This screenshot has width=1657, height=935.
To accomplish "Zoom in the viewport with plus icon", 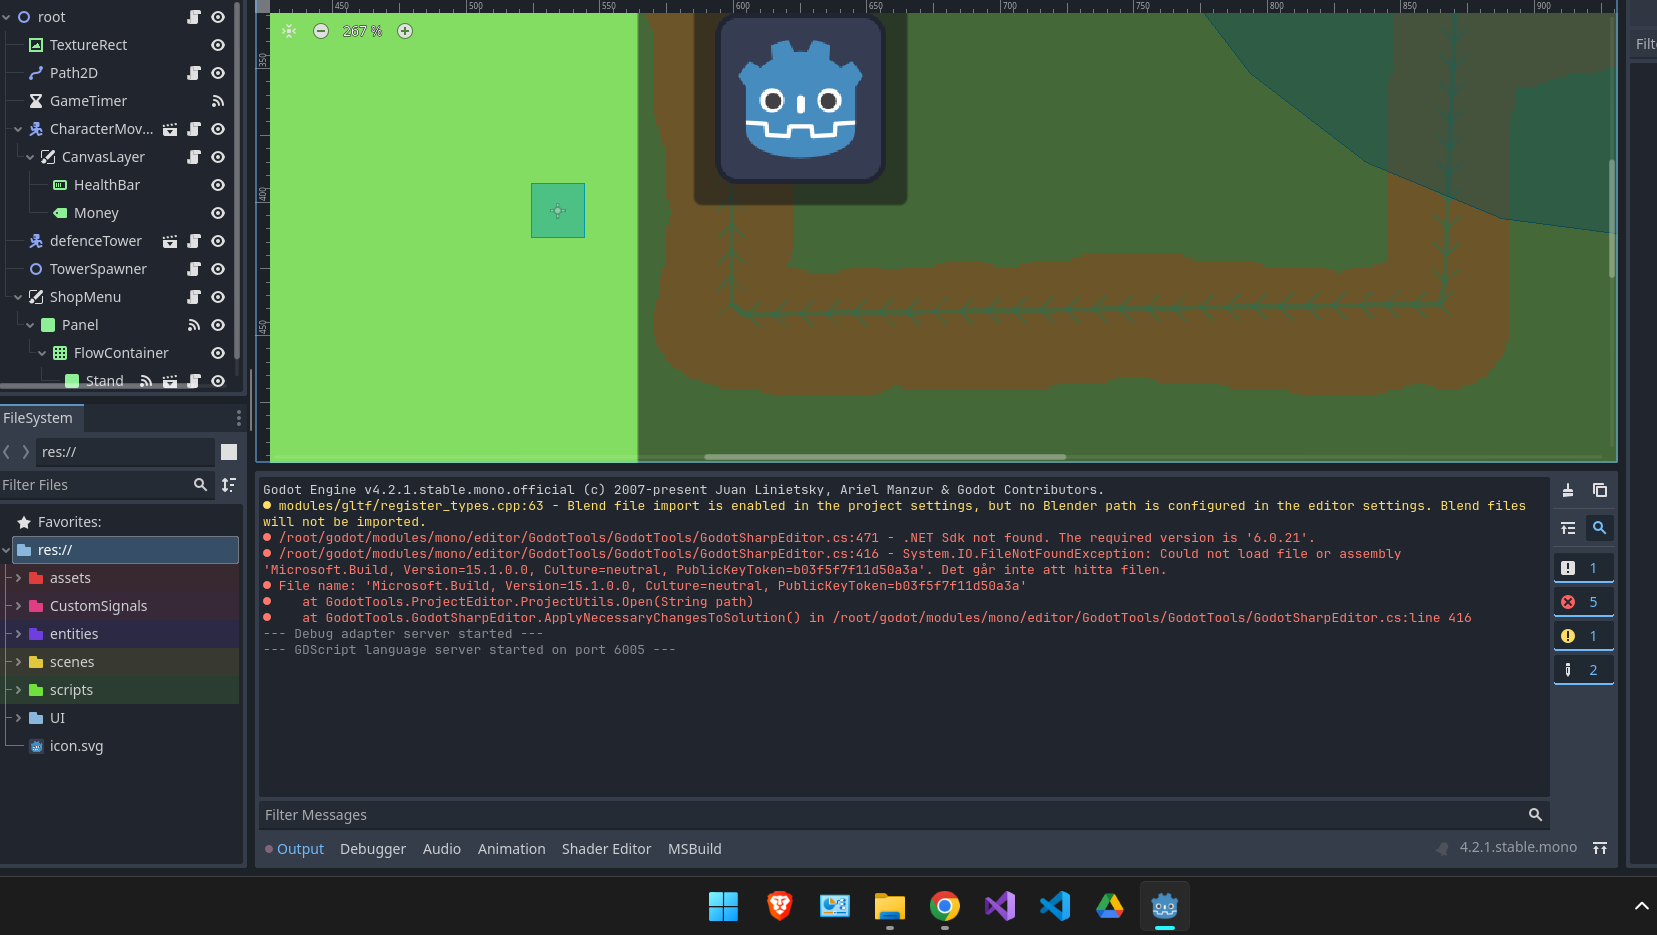I will [405, 31].
